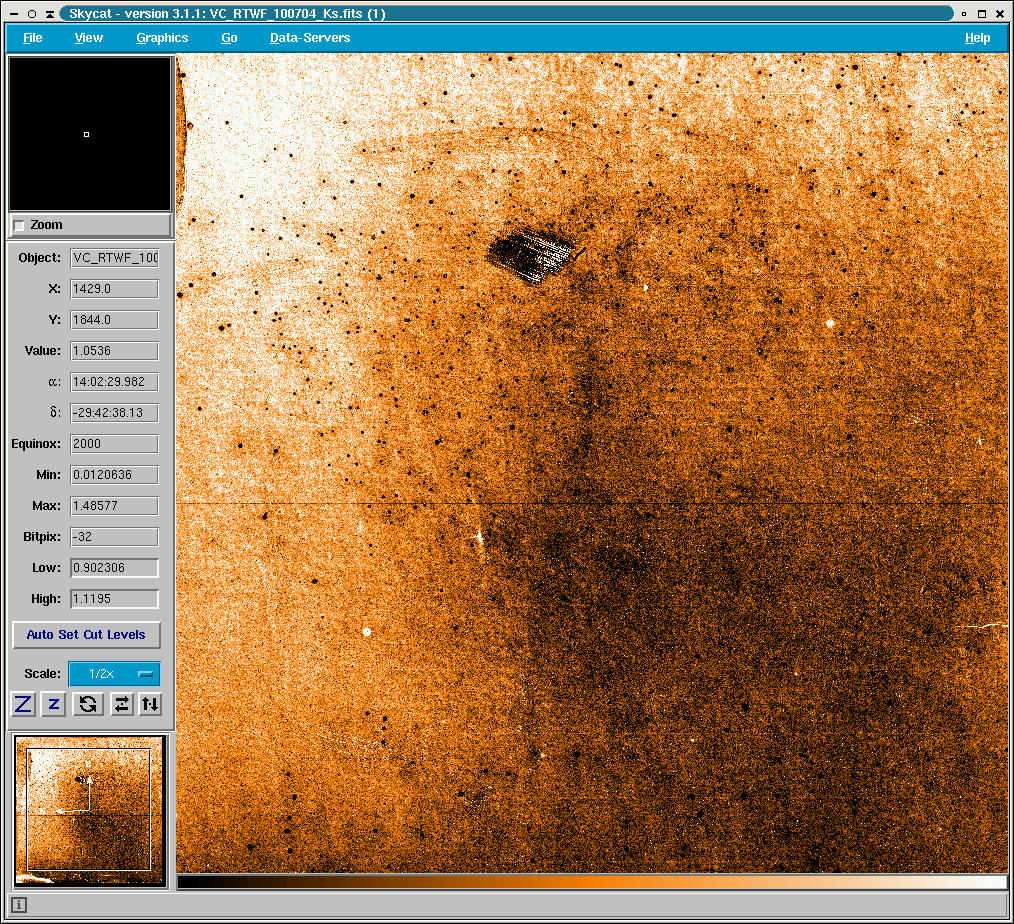1014x924 pixels.
Task: Open the Scale 1/2x dropdown
Action: point(114,674)
